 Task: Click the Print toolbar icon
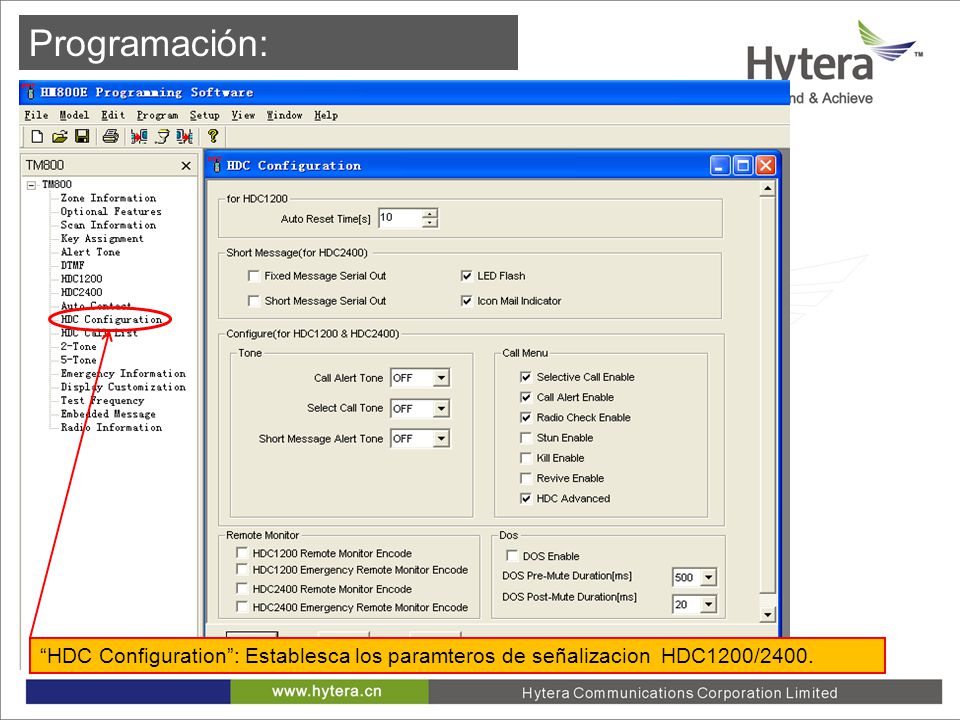coord(110,137)
